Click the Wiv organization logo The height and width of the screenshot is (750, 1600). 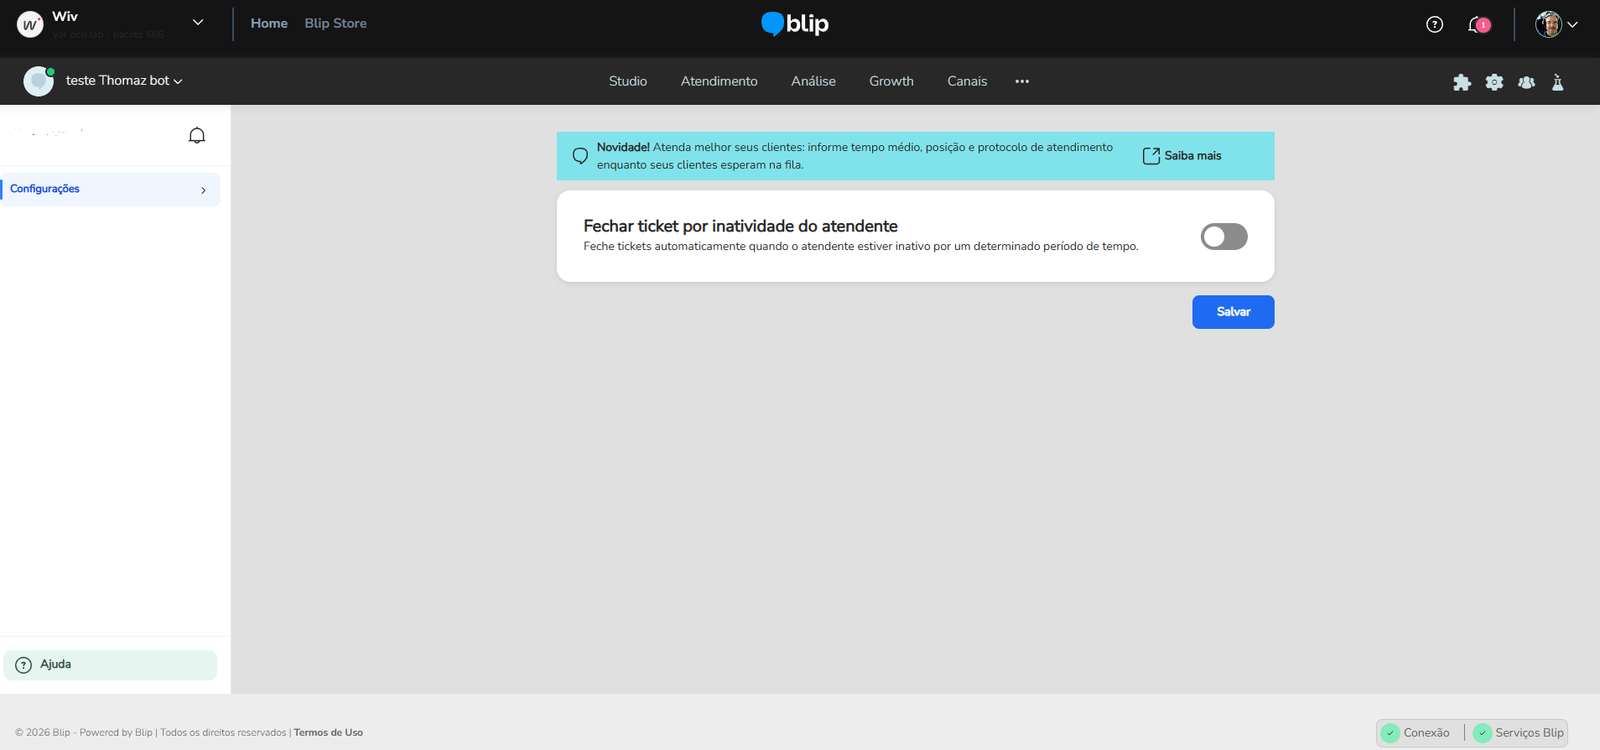click(30, 24)
